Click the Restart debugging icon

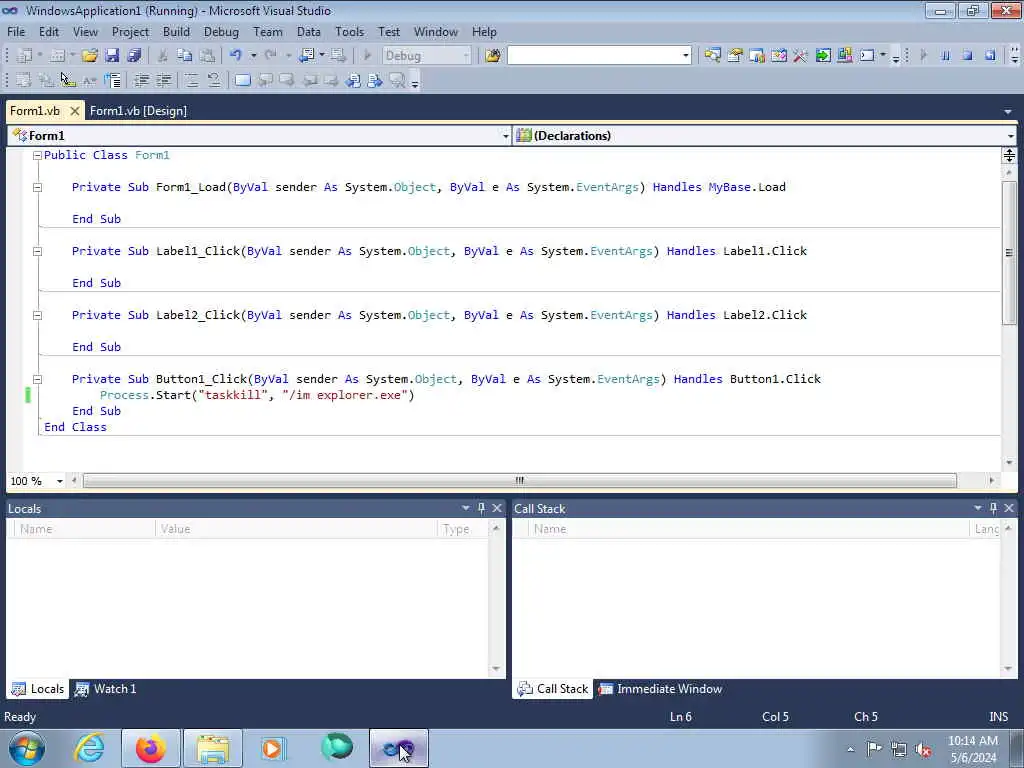[990, 56]
